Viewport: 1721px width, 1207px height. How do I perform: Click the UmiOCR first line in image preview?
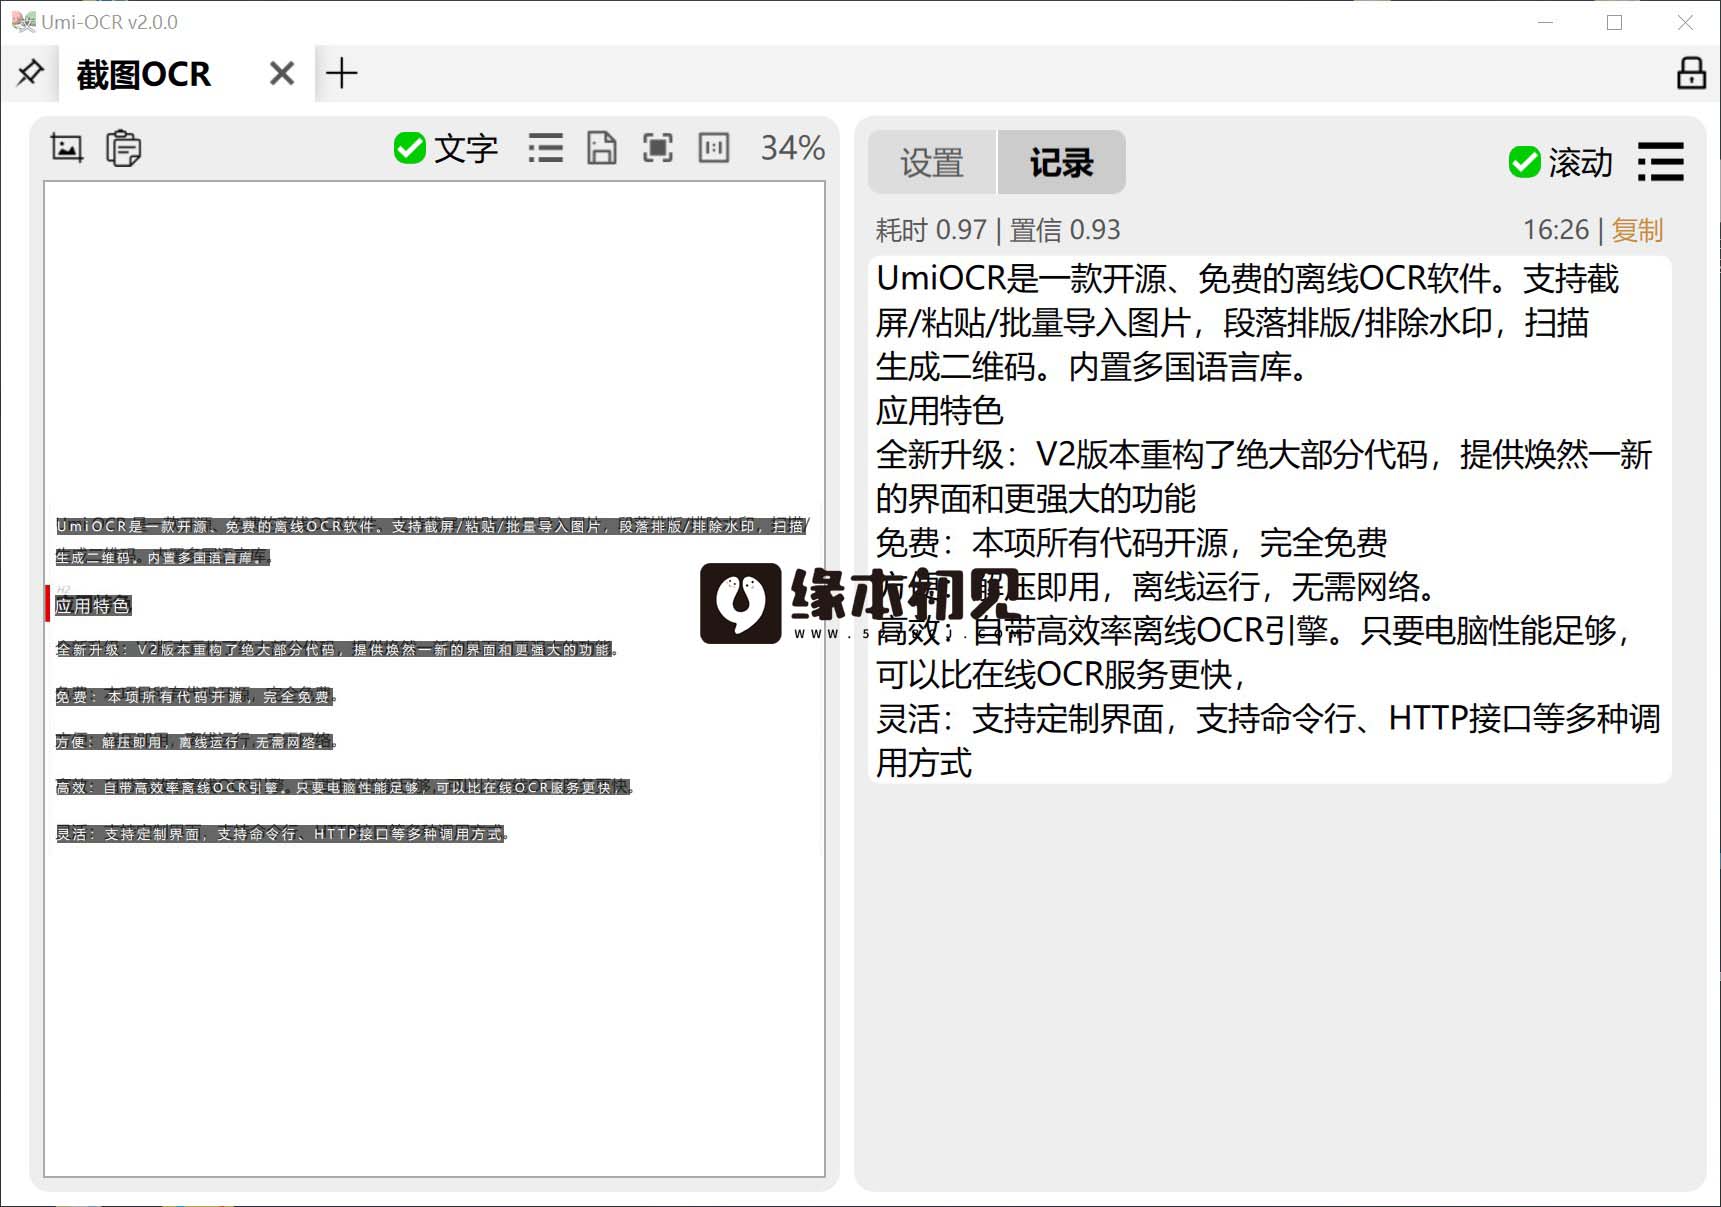click(x=431, y=526)
